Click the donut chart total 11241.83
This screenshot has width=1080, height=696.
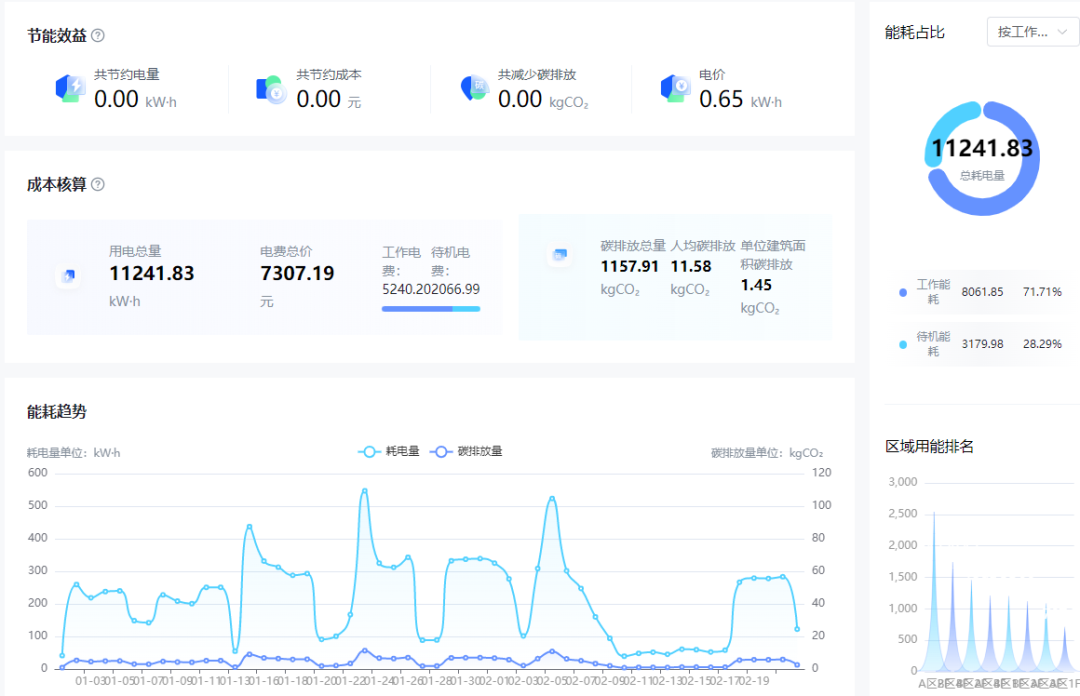982,148
